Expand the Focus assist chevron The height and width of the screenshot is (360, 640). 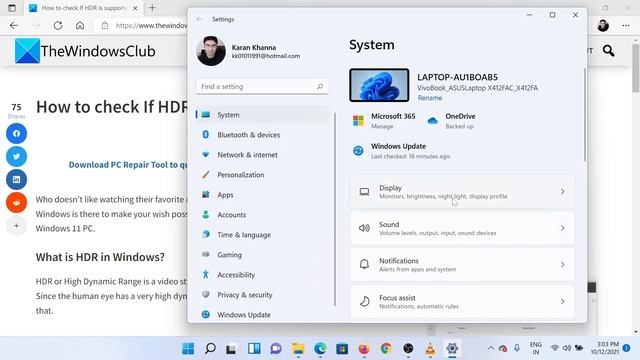click(562, 301)
